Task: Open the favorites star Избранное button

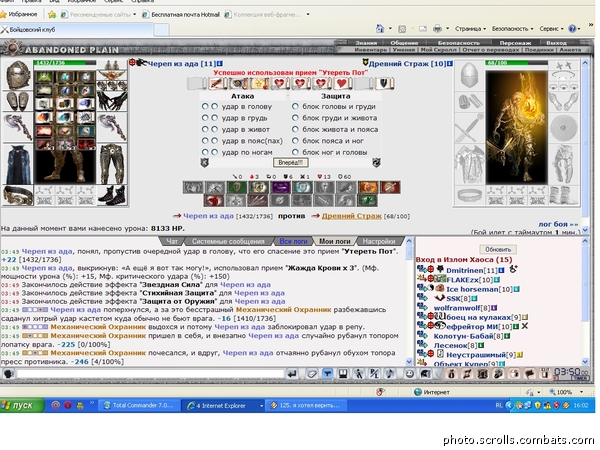Action: click(x=19, y=15)
